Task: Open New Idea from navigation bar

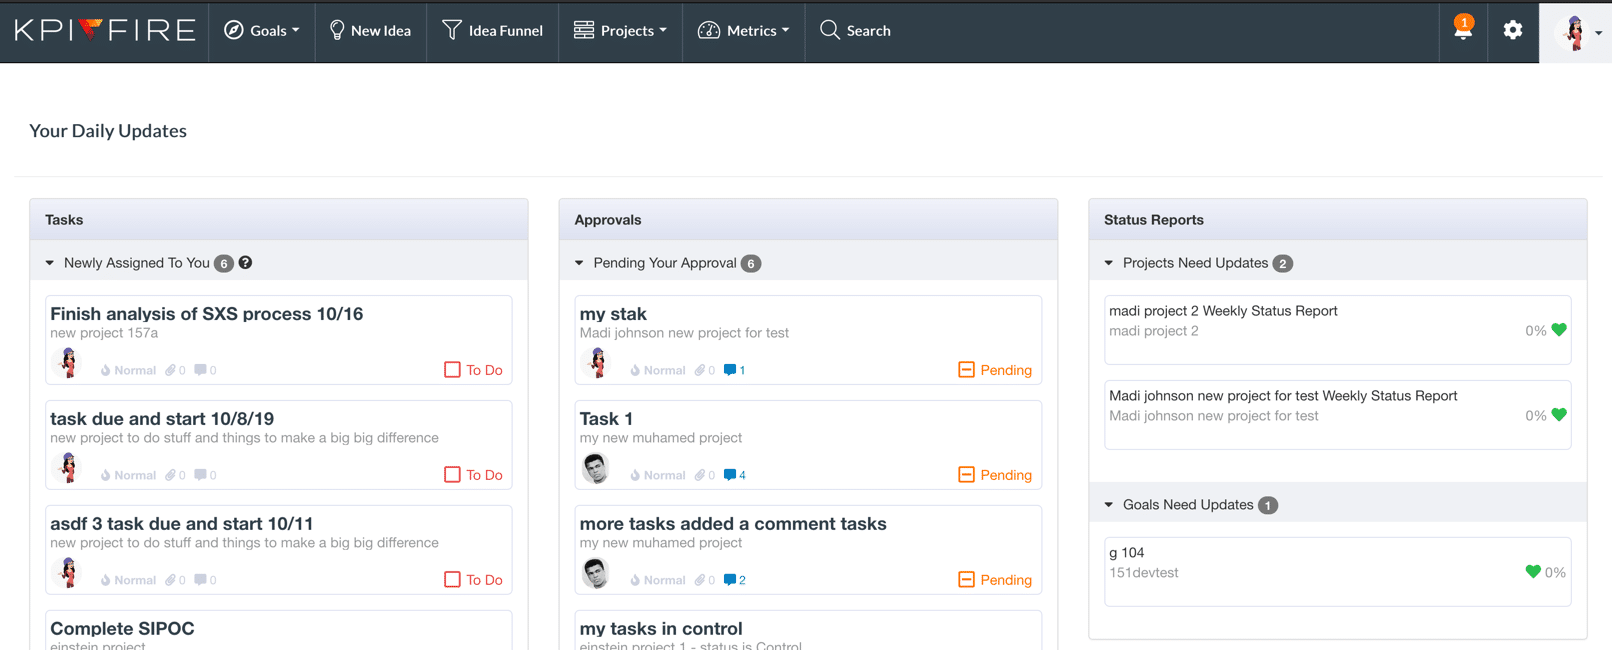Action: (370, 31)
